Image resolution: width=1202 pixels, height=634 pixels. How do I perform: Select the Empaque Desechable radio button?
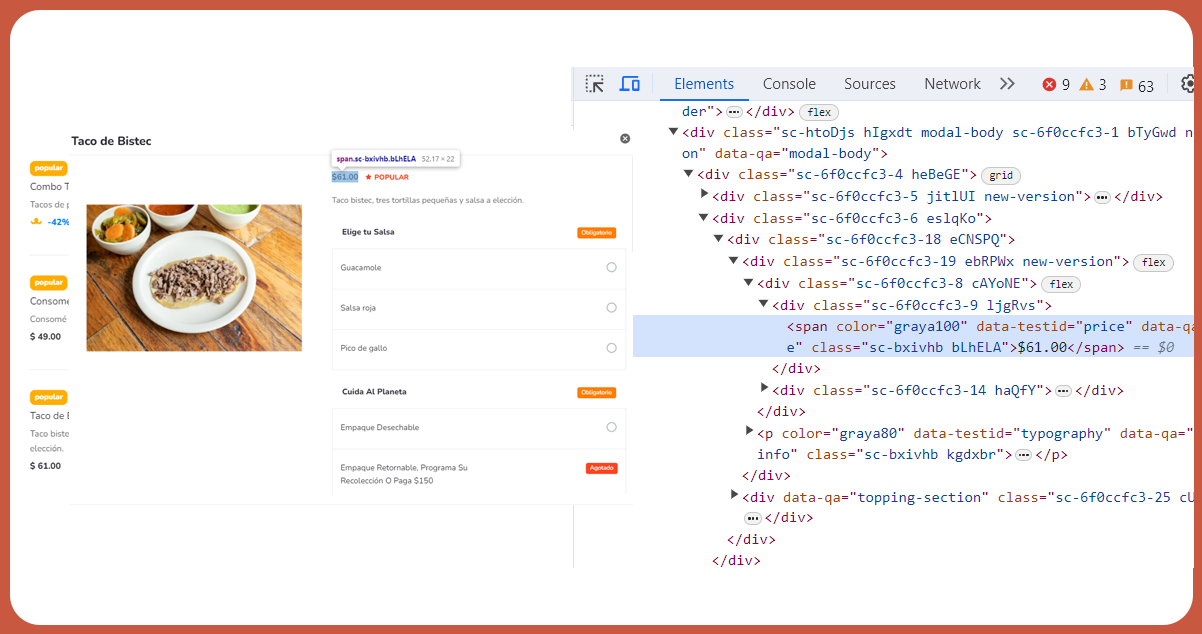pyautogui.click(x=611, y=427)
